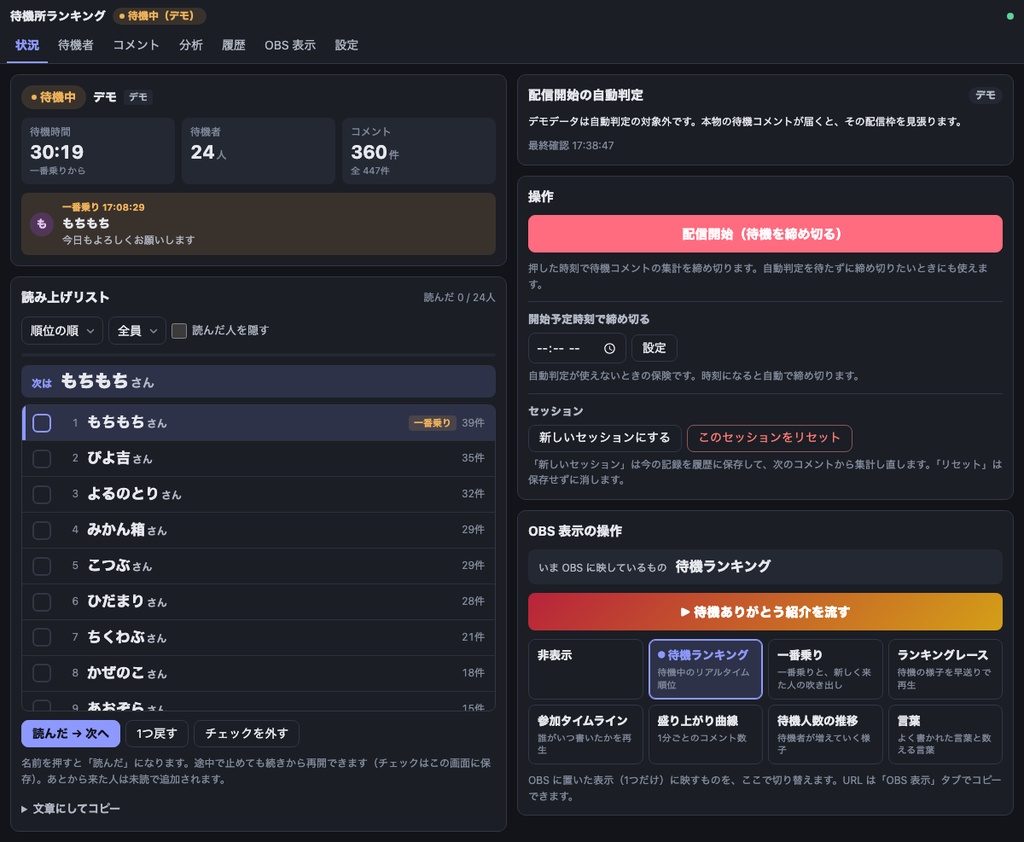The width and height of the screenshot is (1024, 842).
Task: Select the 非表示 OBS display option
Action: [586, 669]
